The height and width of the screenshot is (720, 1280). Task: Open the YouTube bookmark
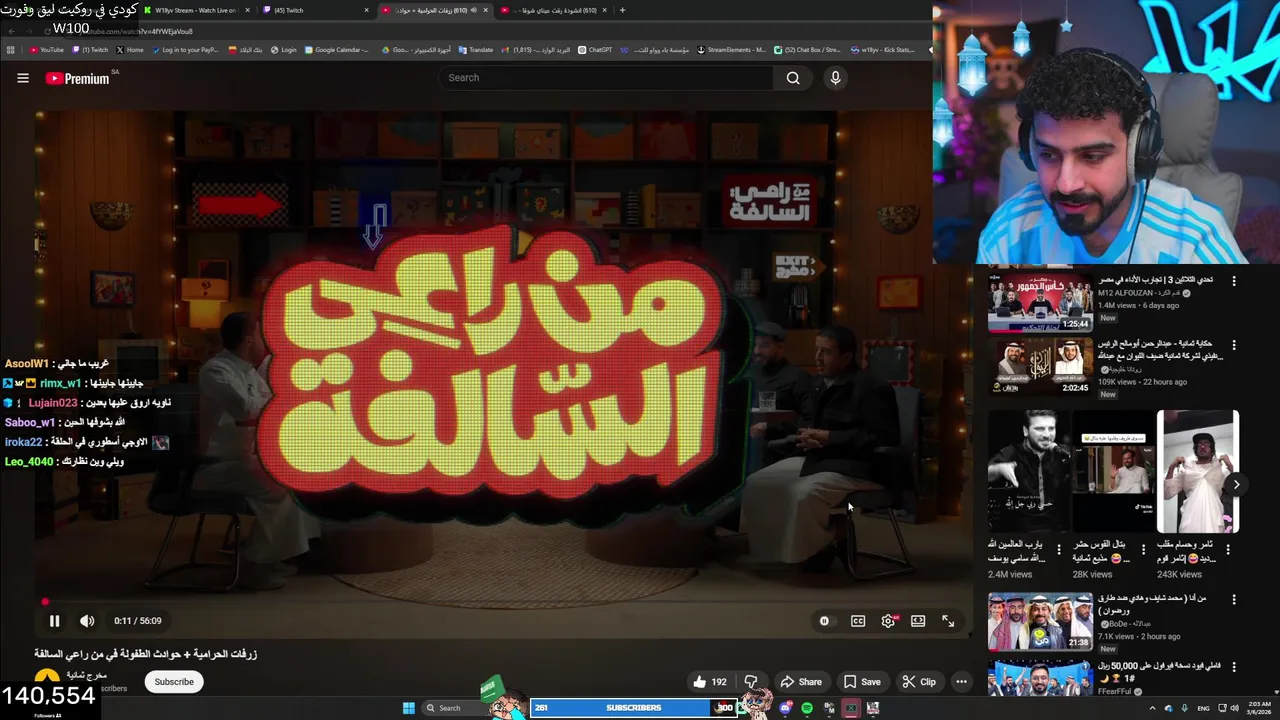[46, 50]
